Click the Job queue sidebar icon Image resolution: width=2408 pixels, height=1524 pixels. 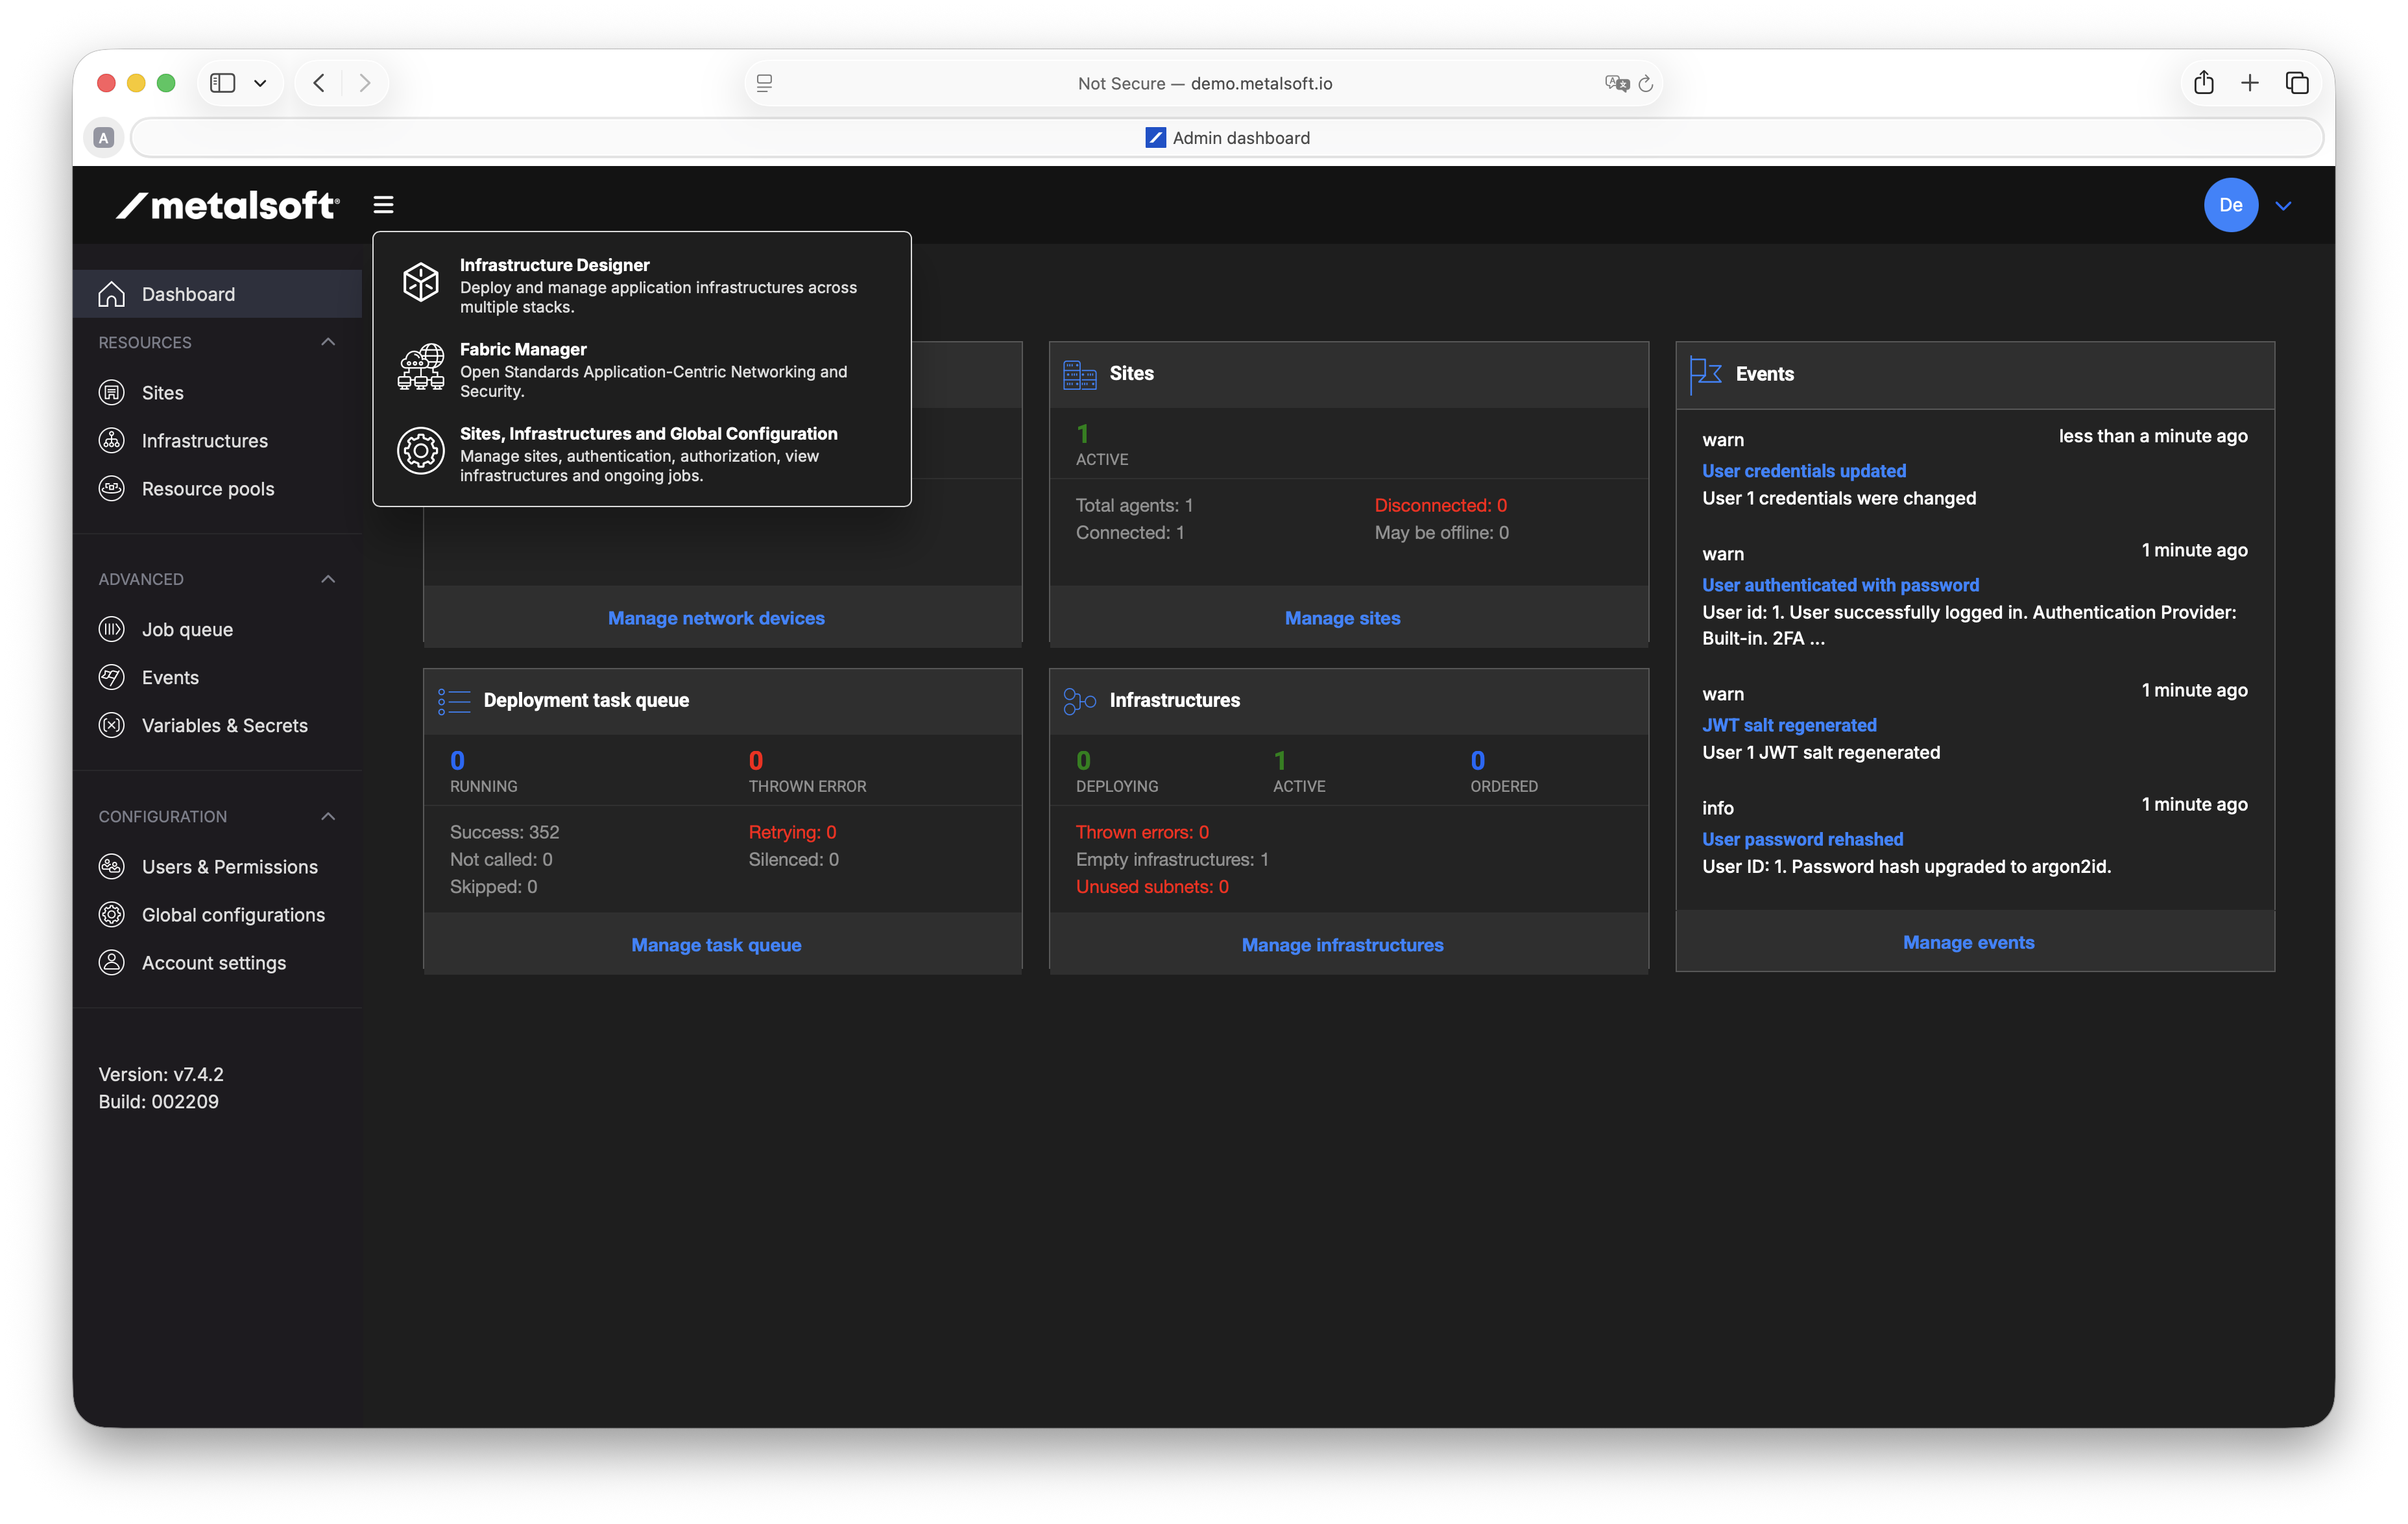click(112, 629)
